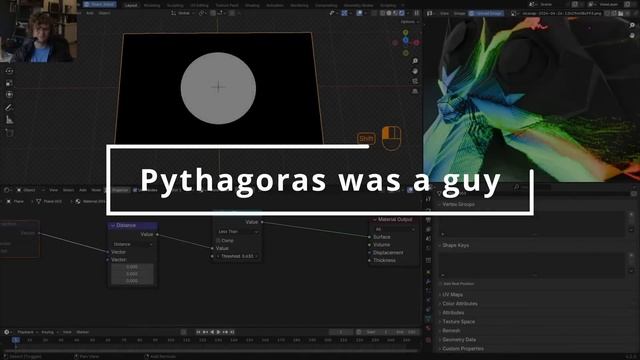Open Less Than operation dropdown

pos(238,231)
